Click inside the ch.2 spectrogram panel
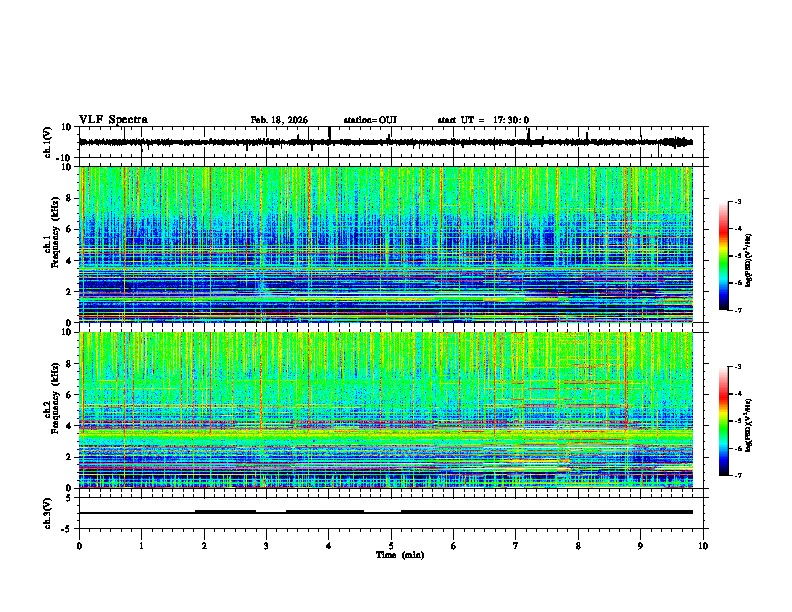 click(x=385, y=410)
